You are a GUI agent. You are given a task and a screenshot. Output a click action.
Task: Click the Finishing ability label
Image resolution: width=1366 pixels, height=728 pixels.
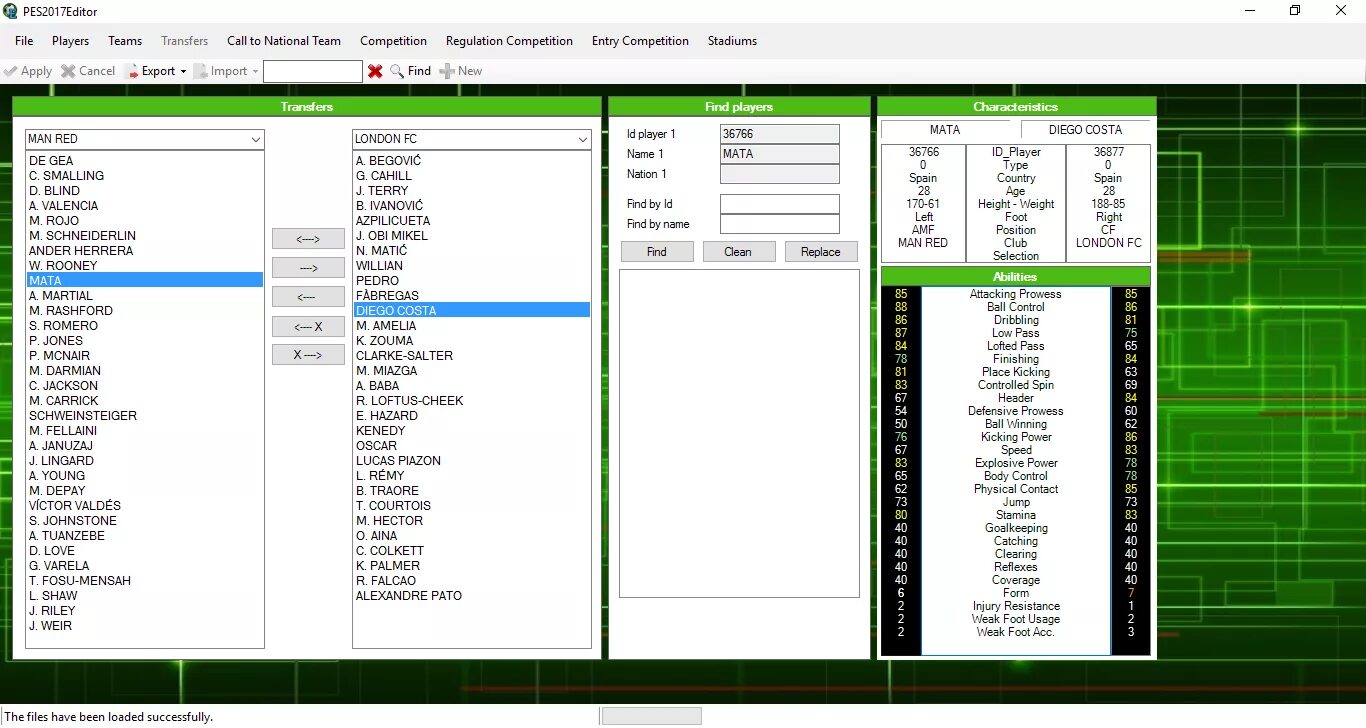[x=1016, y=359]
